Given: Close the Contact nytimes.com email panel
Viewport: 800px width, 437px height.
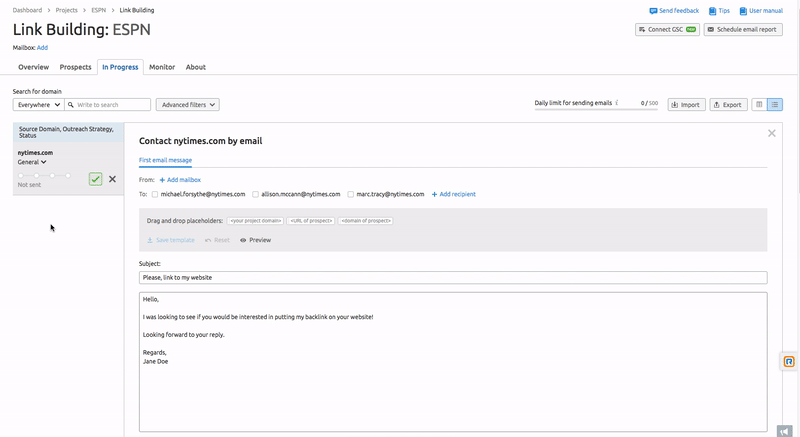Looking at the screenshot, I should (x=771, y=133).
